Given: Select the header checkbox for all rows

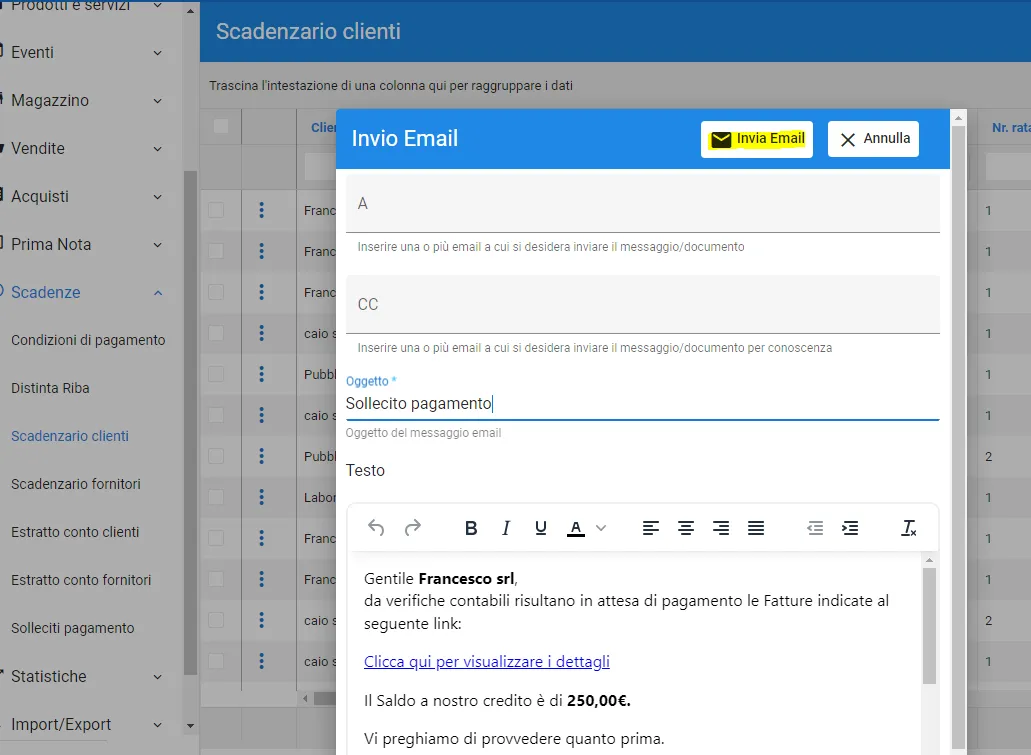Looking at the screenshot, I should coord(221,126).
